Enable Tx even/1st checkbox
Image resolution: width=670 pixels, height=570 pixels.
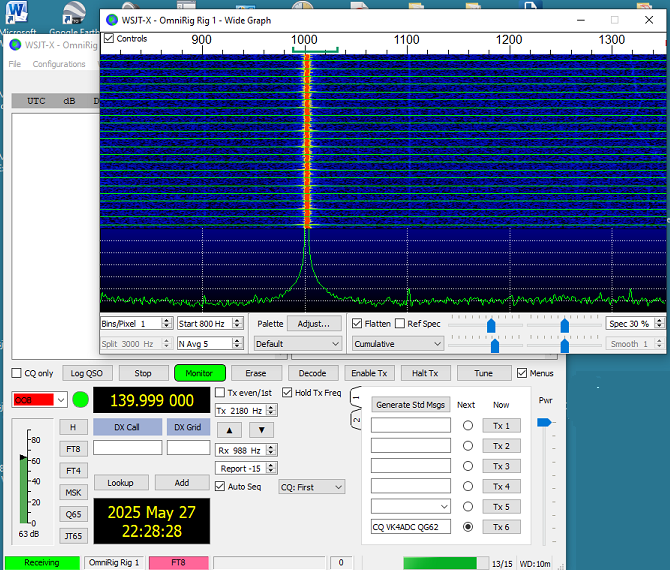[220, 392]
